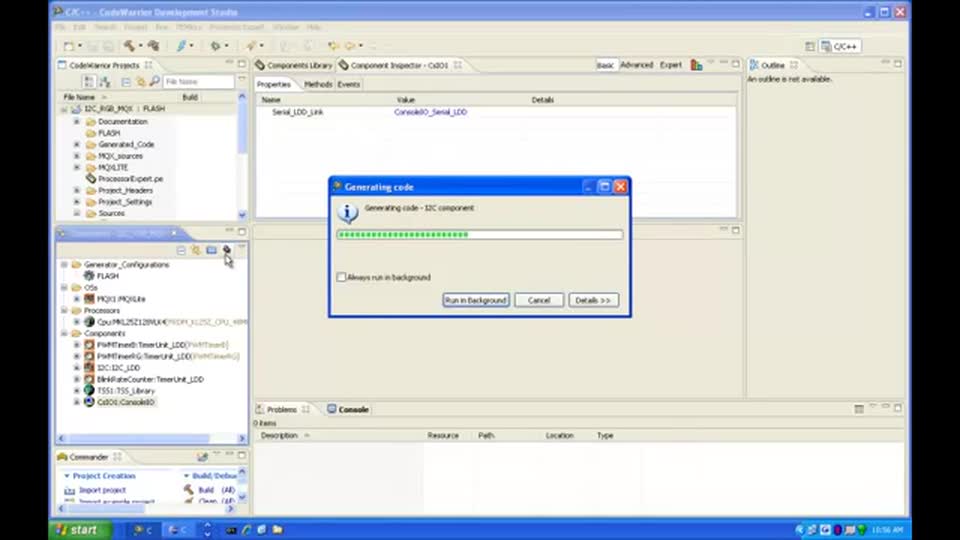Click the folder icon in the taskbar quick launch
The width and height of the screenshot is (960, 540).
tap(277, 530)
